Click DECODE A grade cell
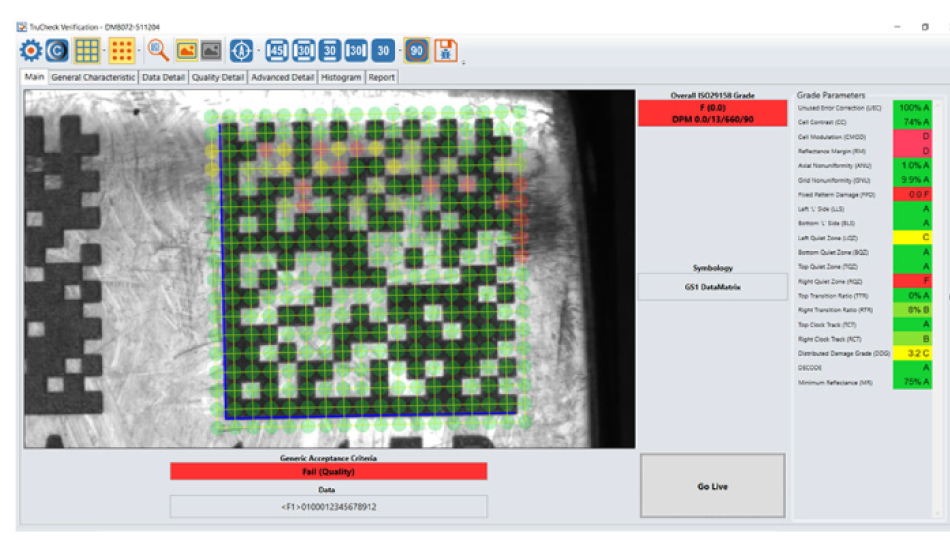 912,368
